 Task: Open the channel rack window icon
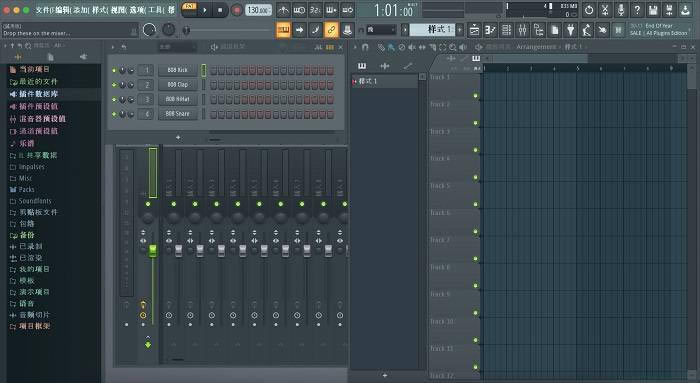pos(506,30)
